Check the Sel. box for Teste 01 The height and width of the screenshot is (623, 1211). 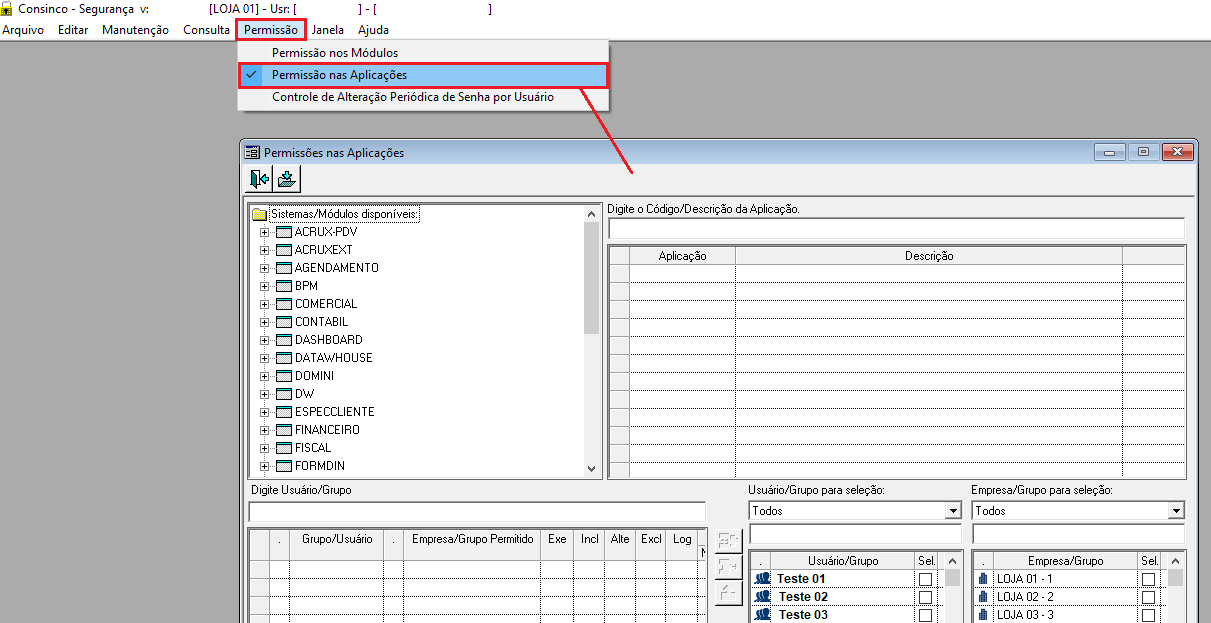click(x=925, y=579)
